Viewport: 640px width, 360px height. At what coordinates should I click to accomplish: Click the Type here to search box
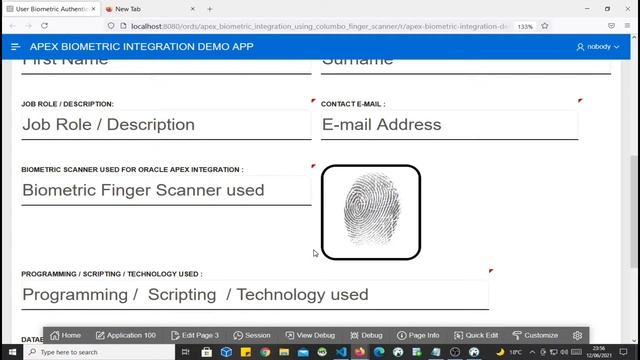[x=99, y=352]
